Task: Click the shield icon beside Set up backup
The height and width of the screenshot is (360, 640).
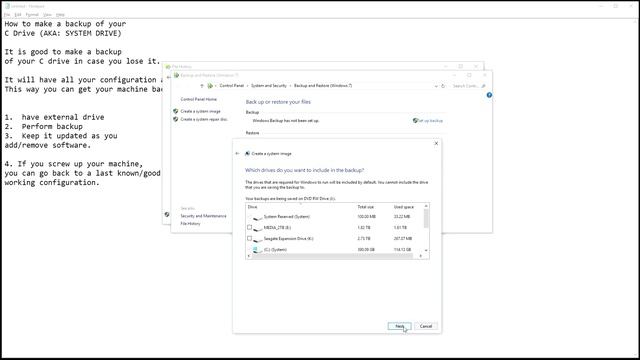Action: (x=415, y=121)
